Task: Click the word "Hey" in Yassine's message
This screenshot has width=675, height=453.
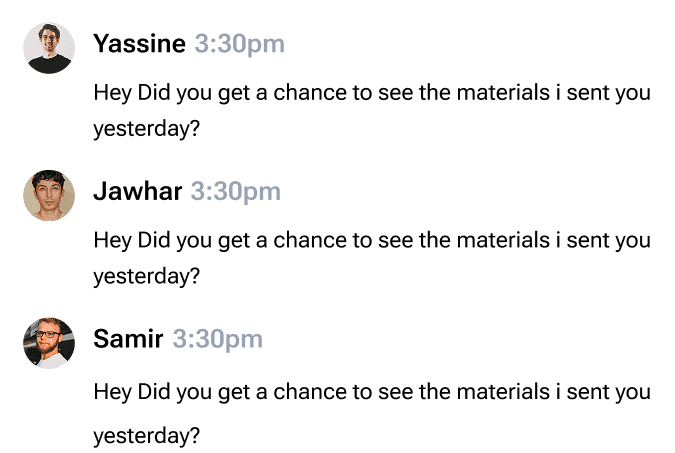Action: point(112,93)
